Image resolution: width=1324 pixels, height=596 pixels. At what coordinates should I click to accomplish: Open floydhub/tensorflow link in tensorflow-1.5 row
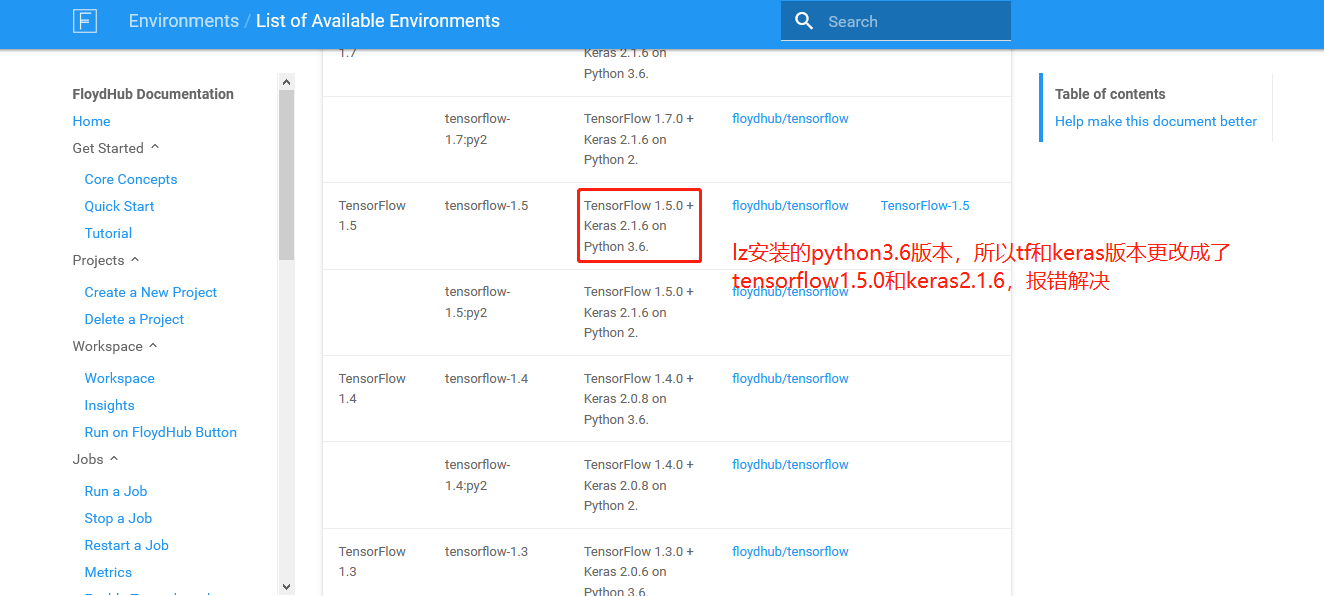click(790, 205)
